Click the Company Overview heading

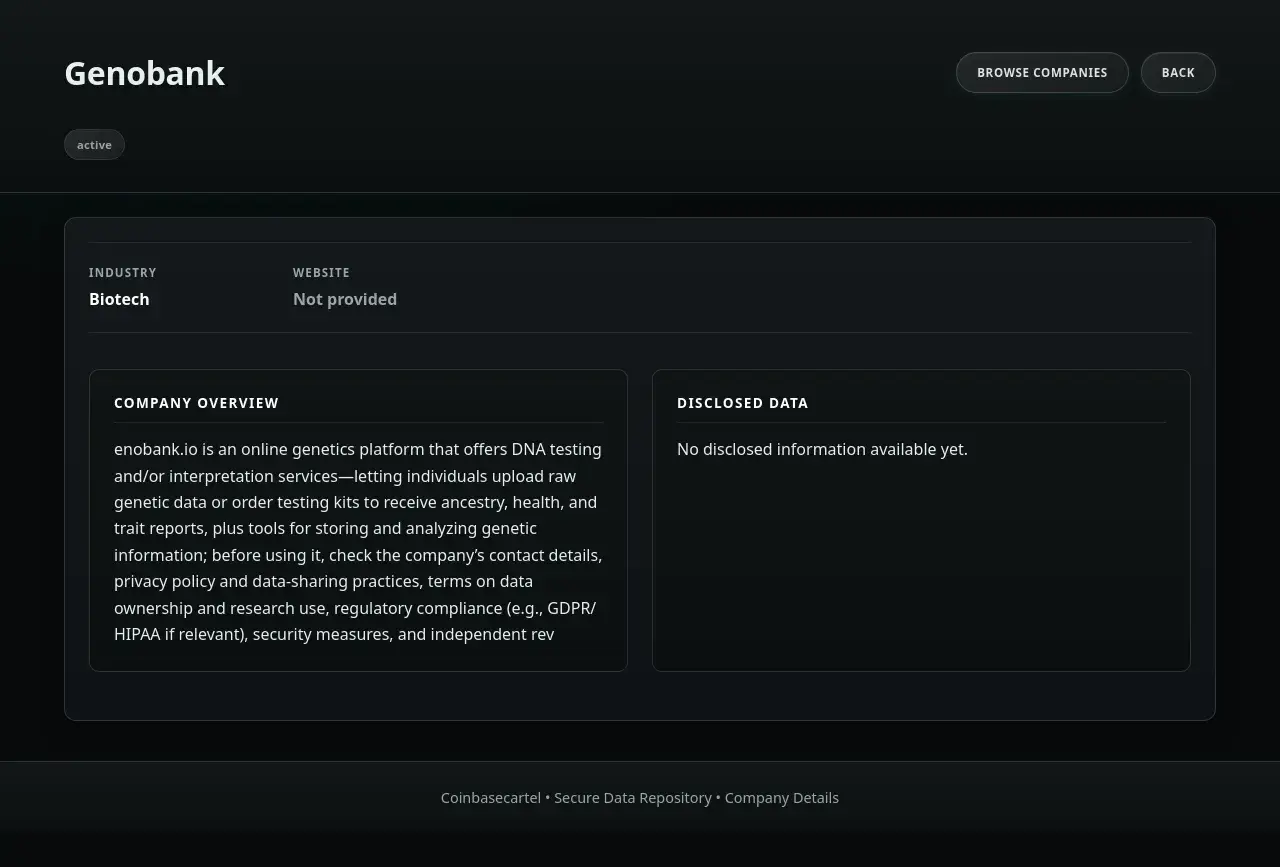tap(196, 403)
